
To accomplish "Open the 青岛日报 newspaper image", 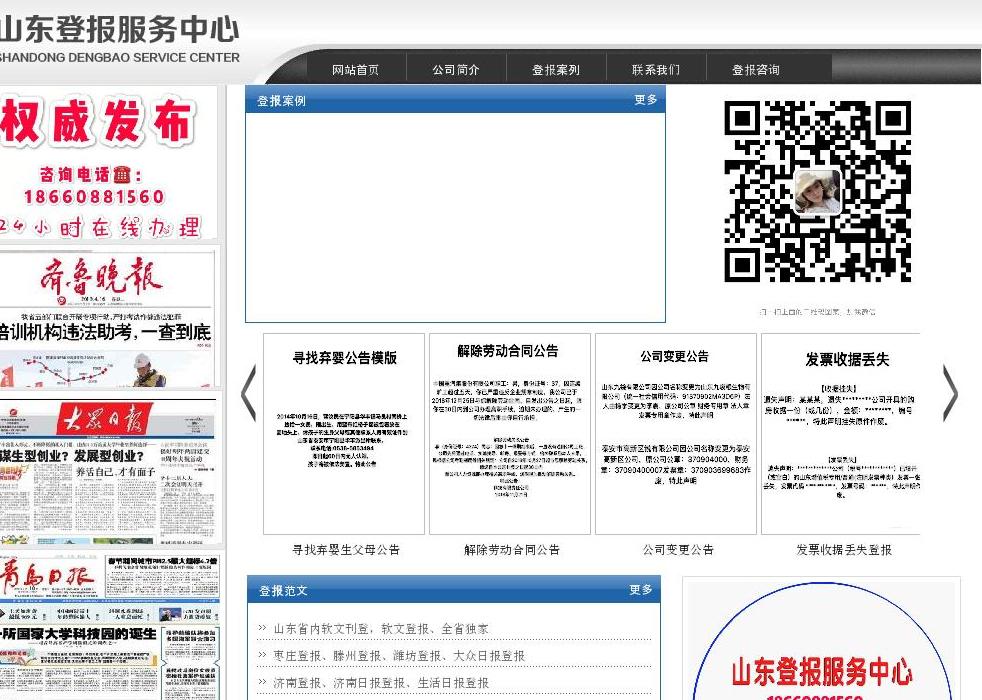I will [x=110, y=626].
